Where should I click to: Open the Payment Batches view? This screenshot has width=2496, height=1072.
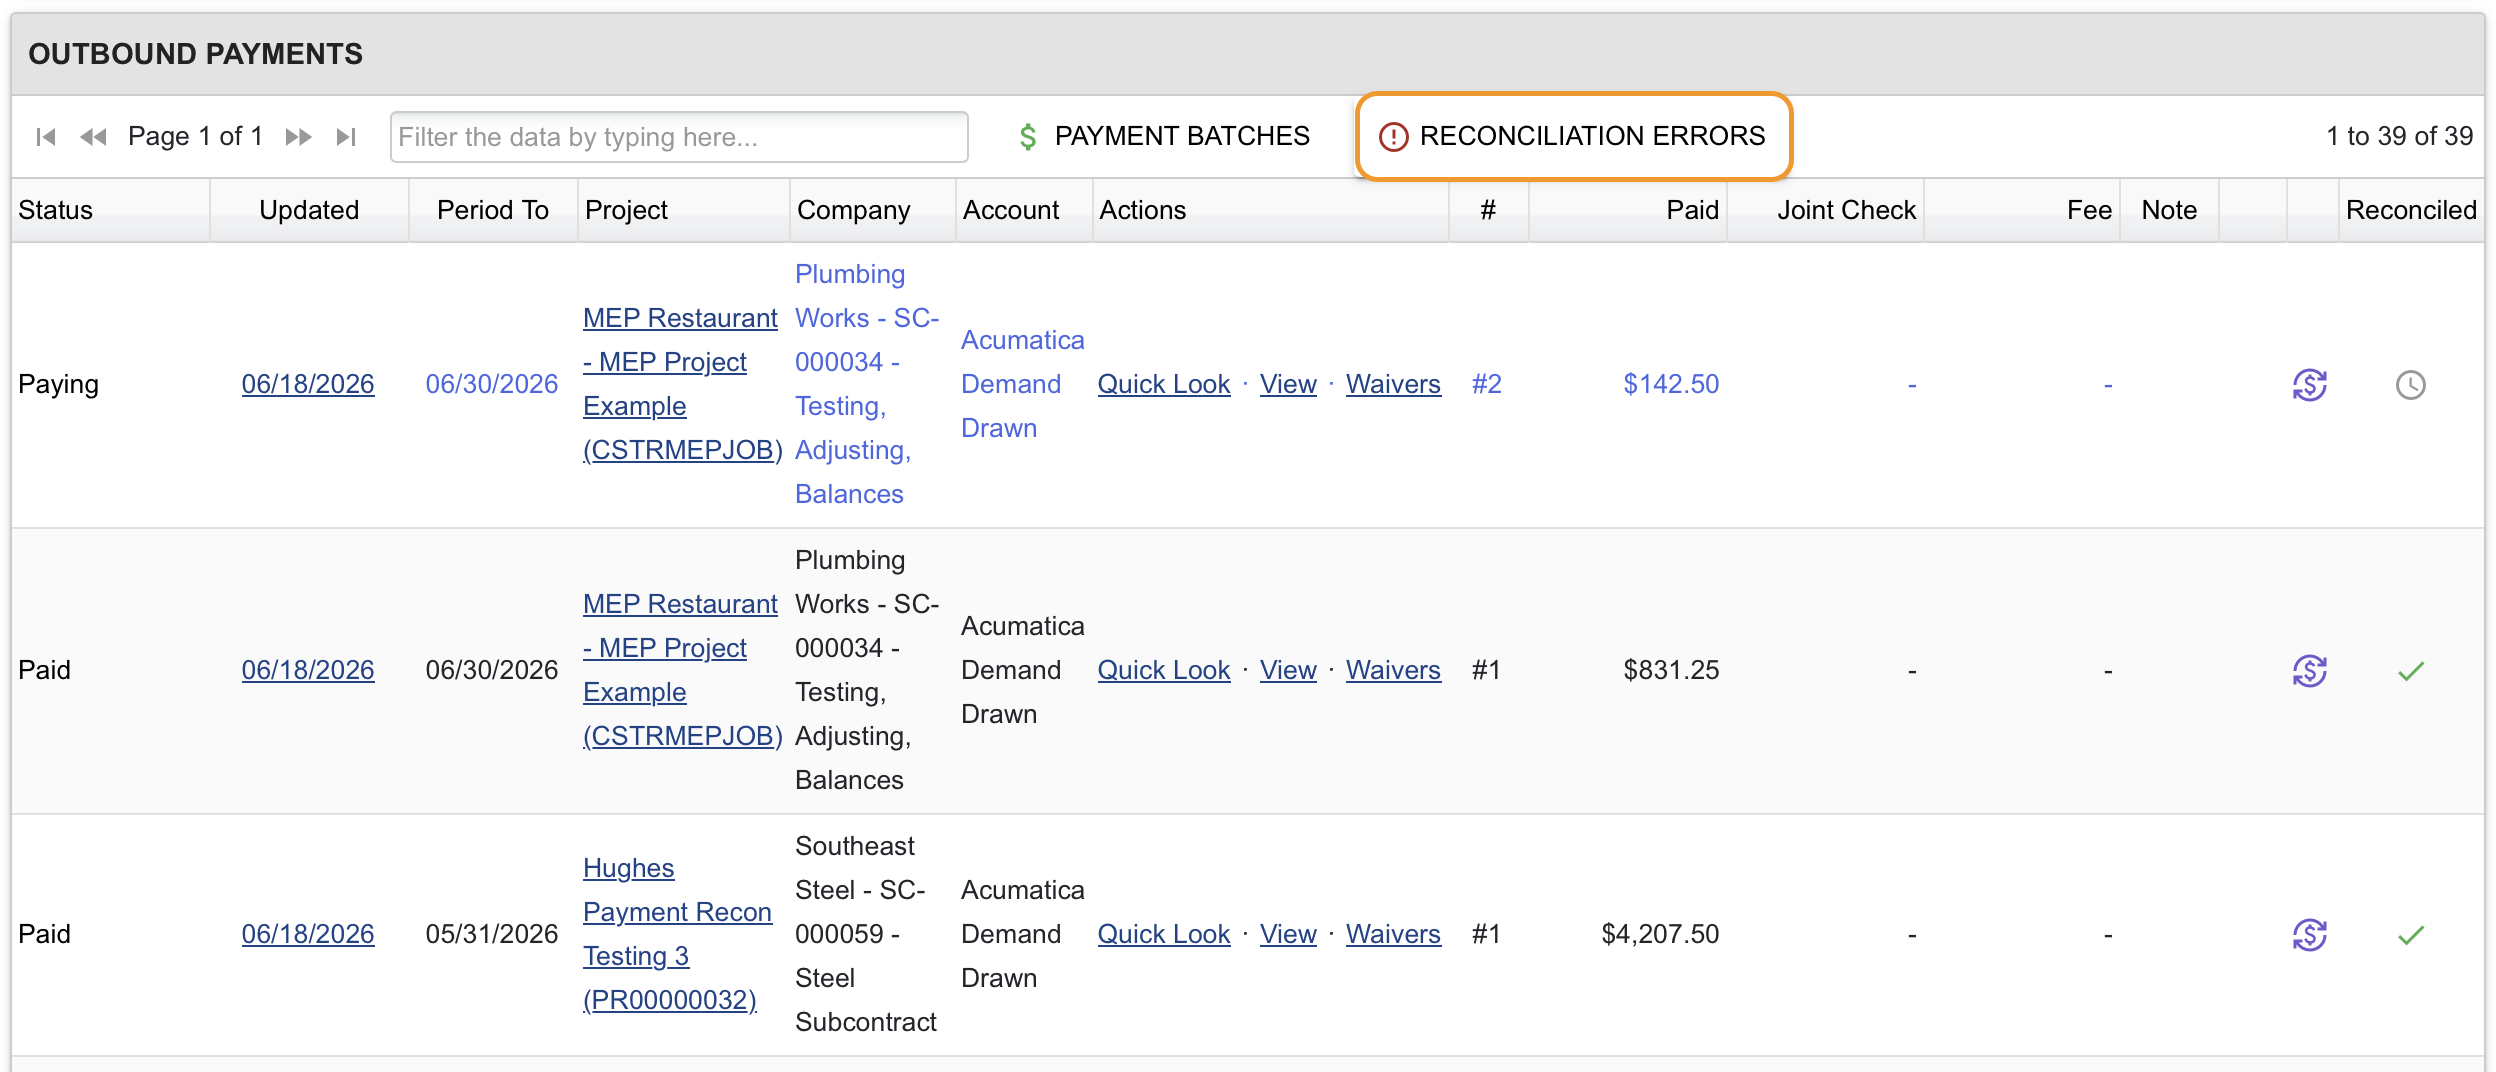pos(1163,136)
